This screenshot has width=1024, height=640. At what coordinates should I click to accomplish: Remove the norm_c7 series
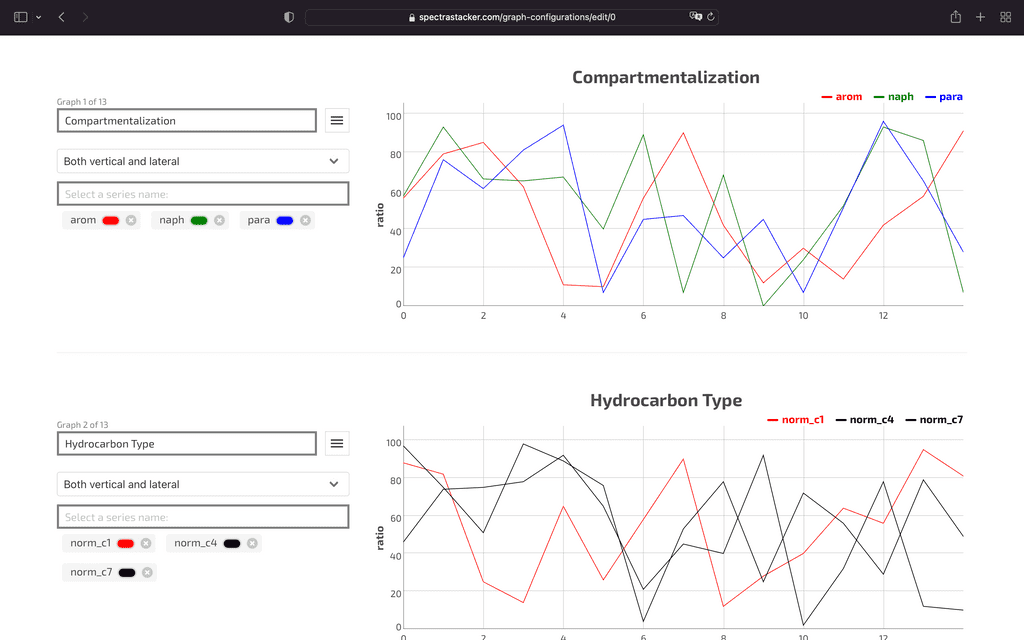148,573
